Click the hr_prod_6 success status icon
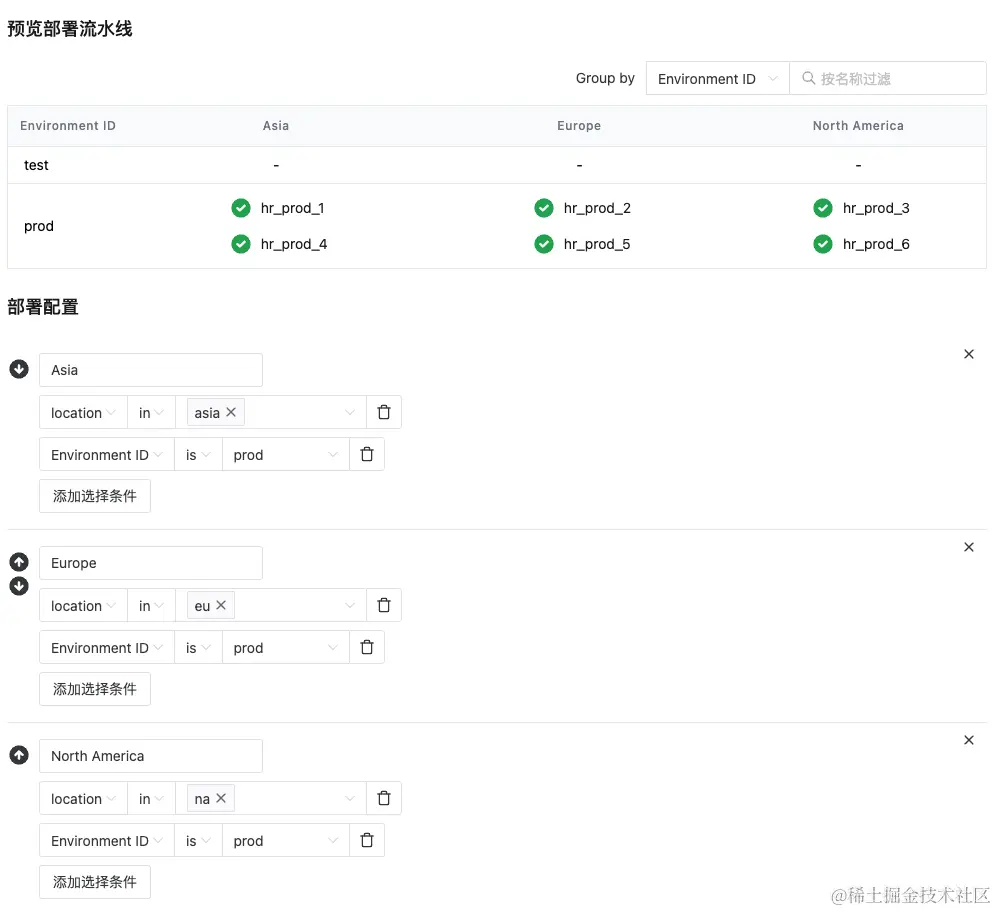997x912 pixels. 823,244
